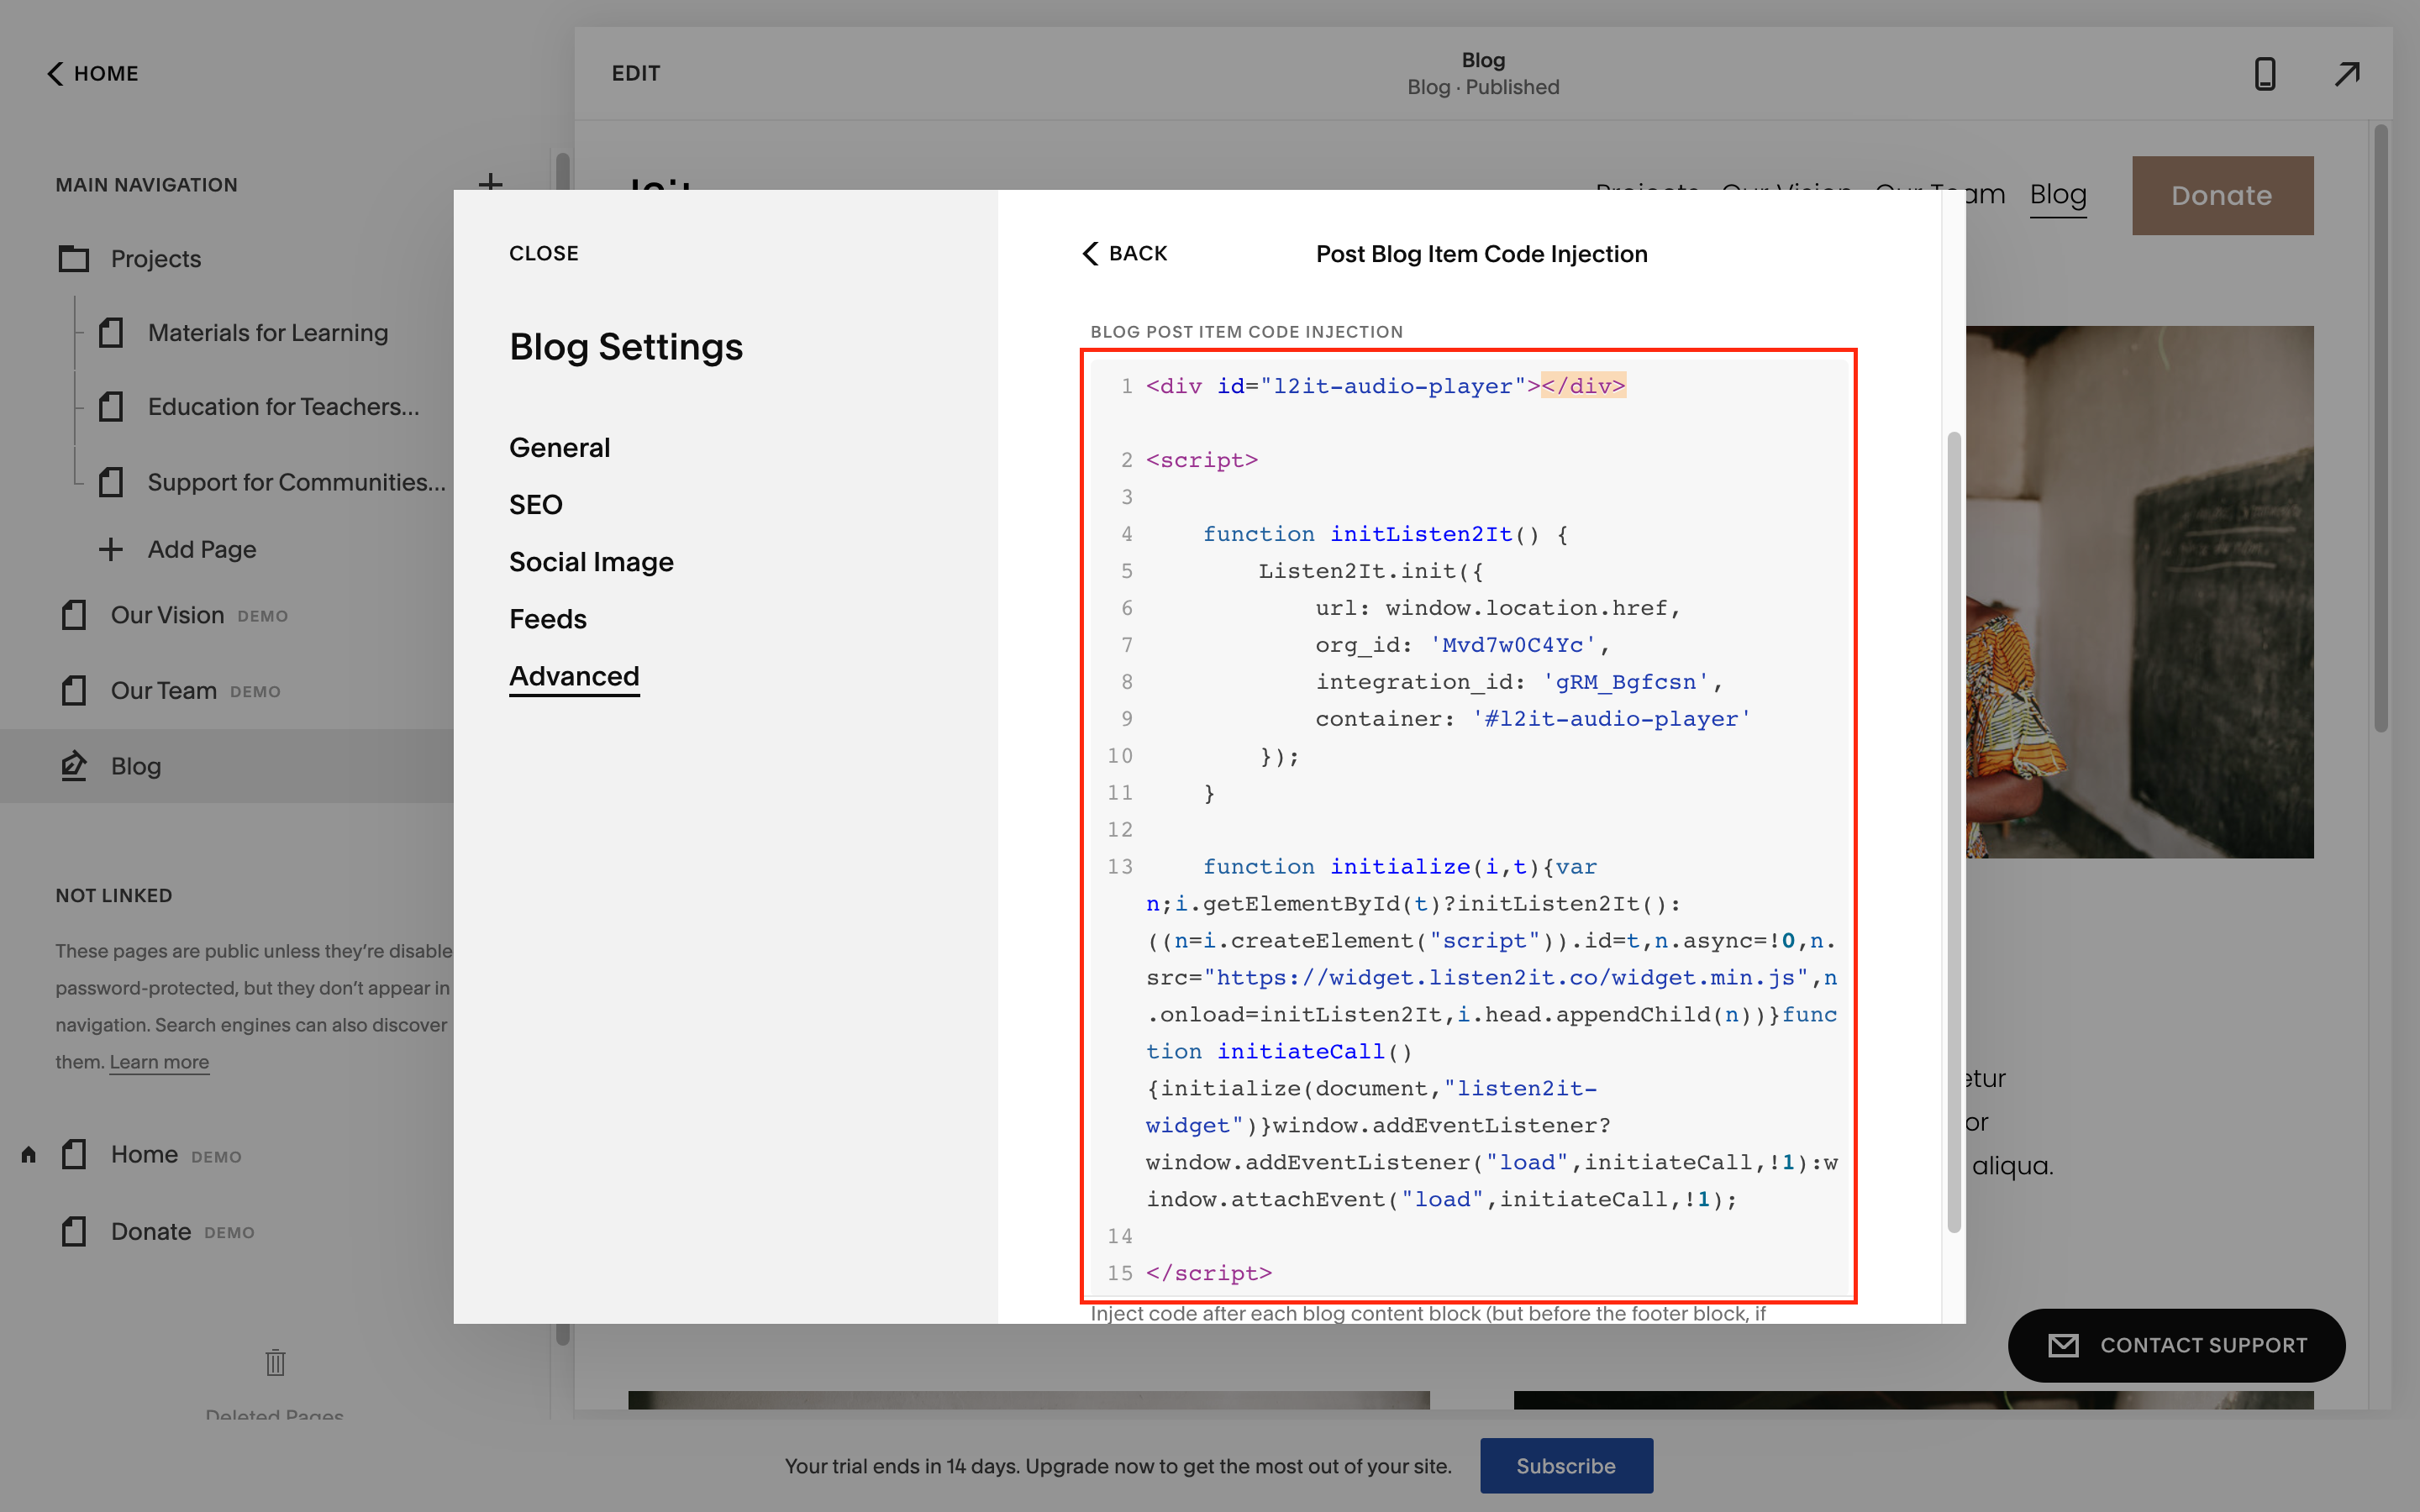
Task: Click the envelope icon in Contact Support
Action: coord(2063,1345)
